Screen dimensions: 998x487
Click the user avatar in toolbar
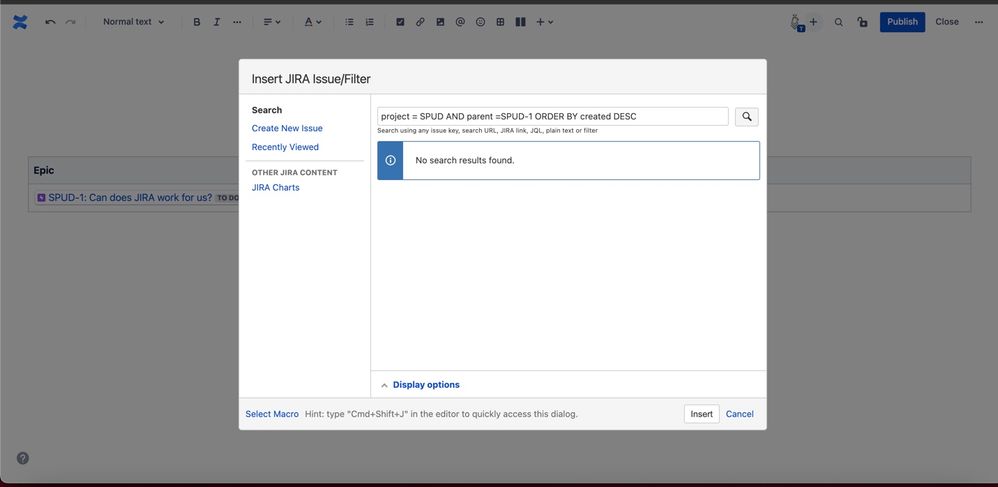[796, 22]
